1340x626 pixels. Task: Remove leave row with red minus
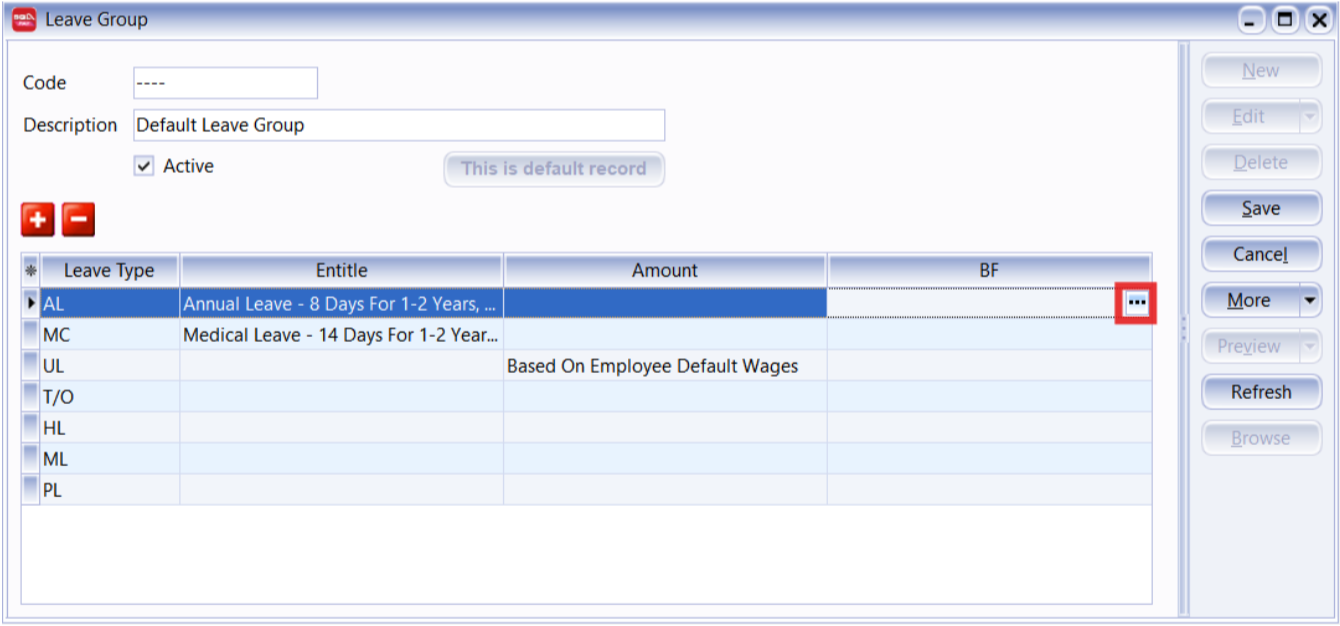79,219
